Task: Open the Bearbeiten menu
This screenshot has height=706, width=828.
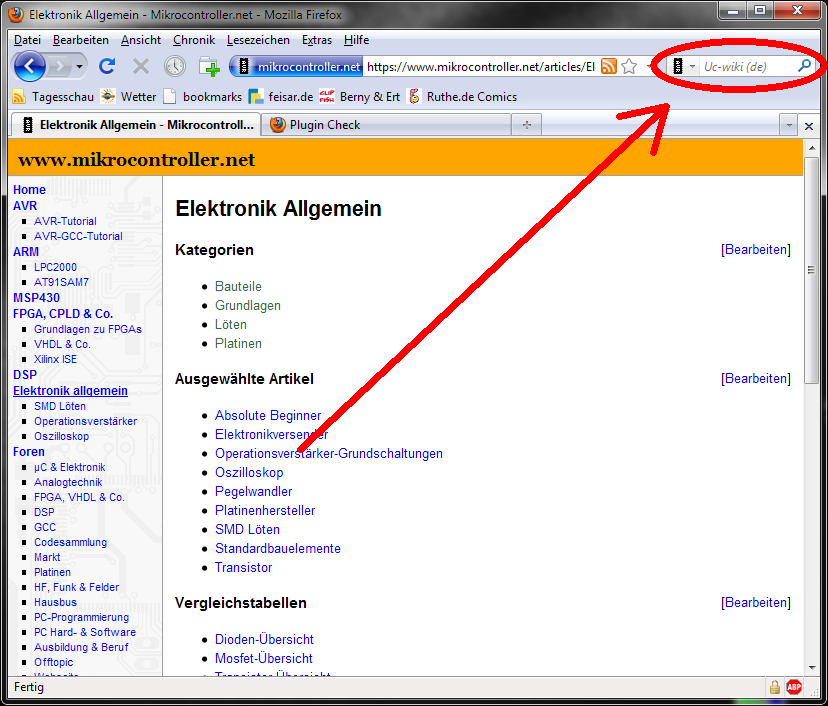Action: point(81,40)
